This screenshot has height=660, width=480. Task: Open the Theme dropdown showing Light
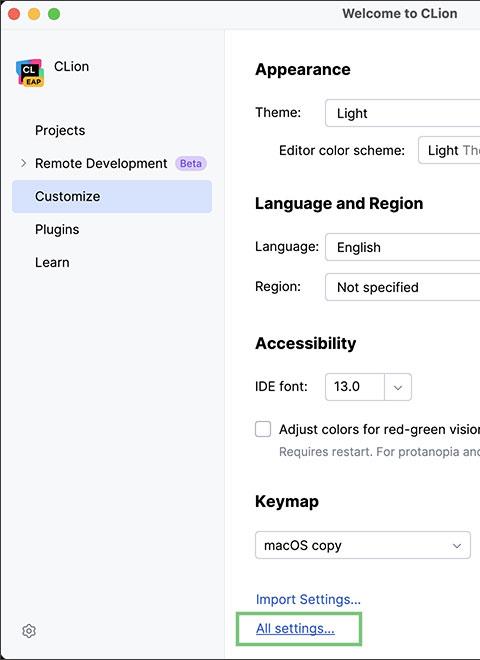(x=403, y=113)
